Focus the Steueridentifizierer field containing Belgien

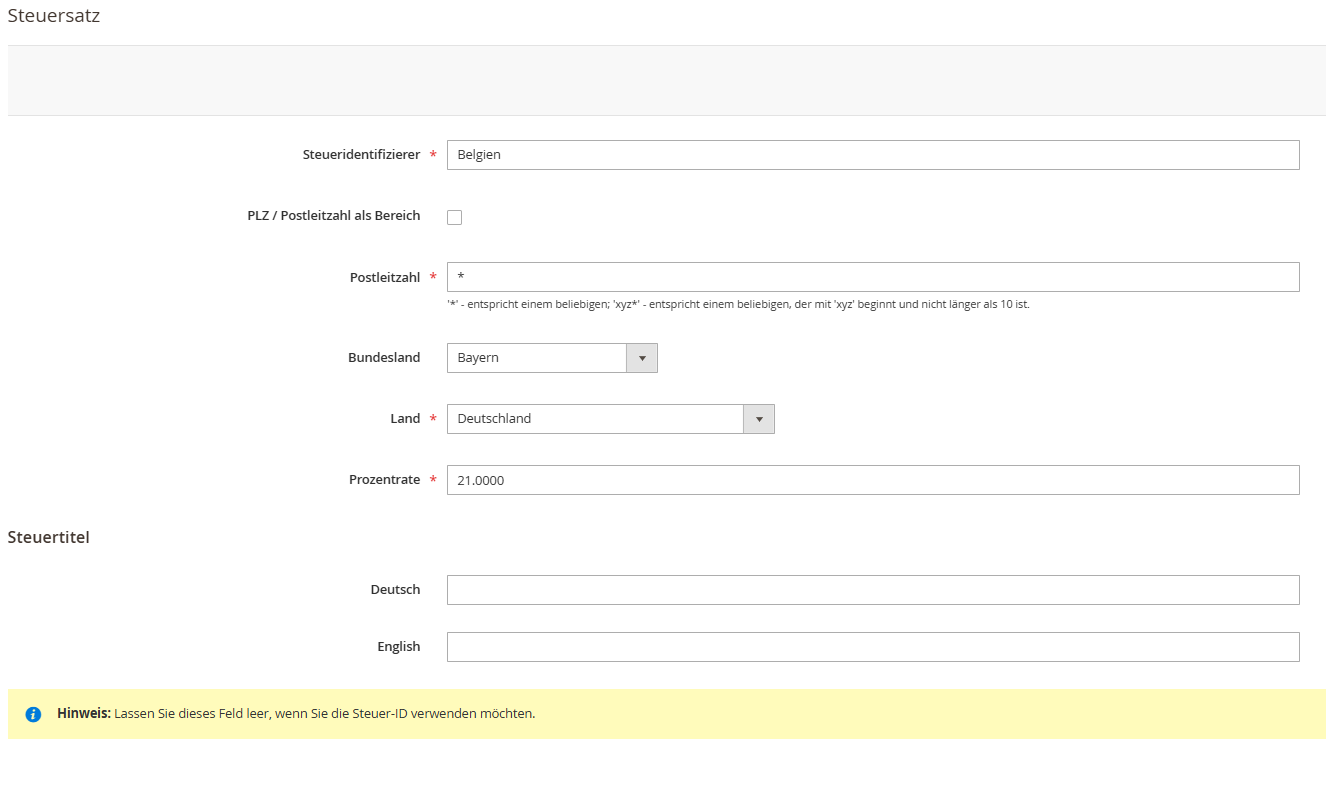873,155
